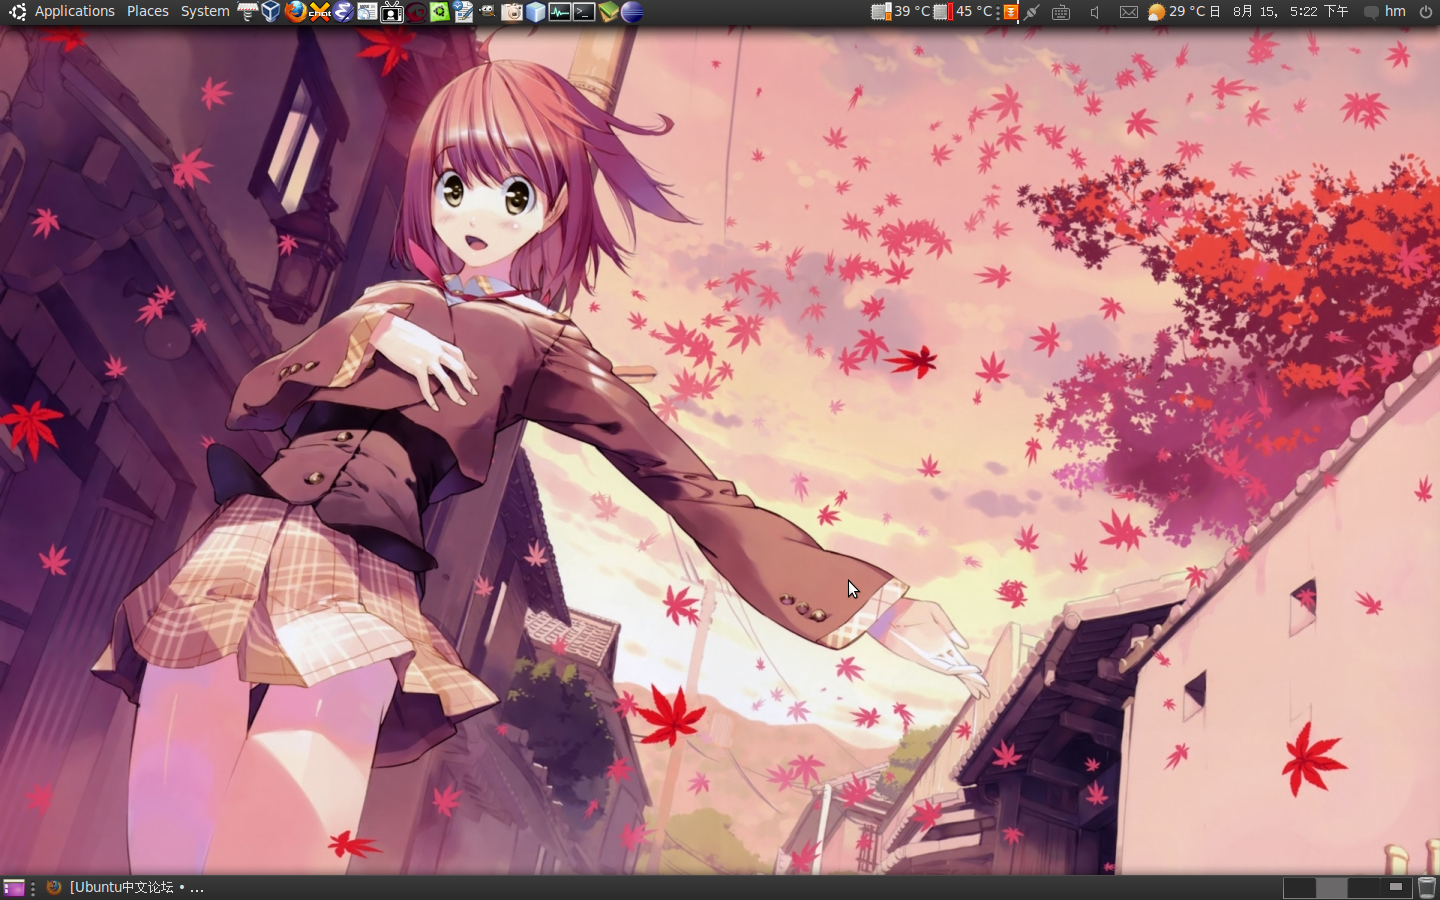Image resolution: width=1440 pixels, height=900 pixels.
Task: Open the keyboard input method indicator
Action: click(1061, 12)
